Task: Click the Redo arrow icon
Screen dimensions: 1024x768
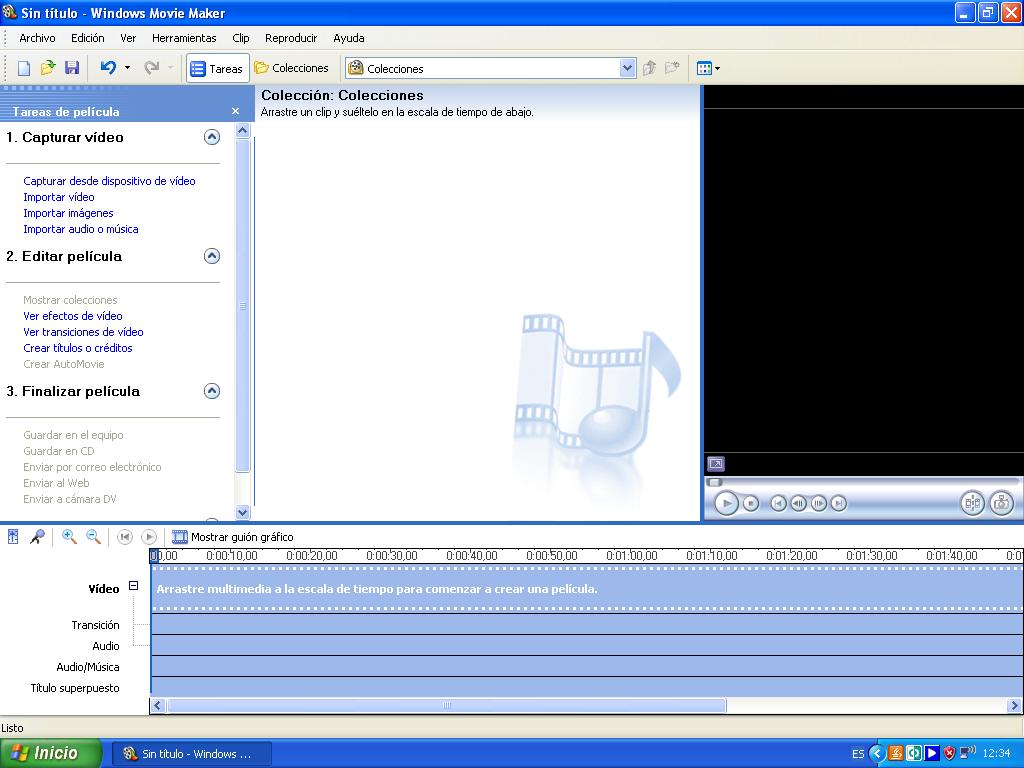Action: point(152,67)
